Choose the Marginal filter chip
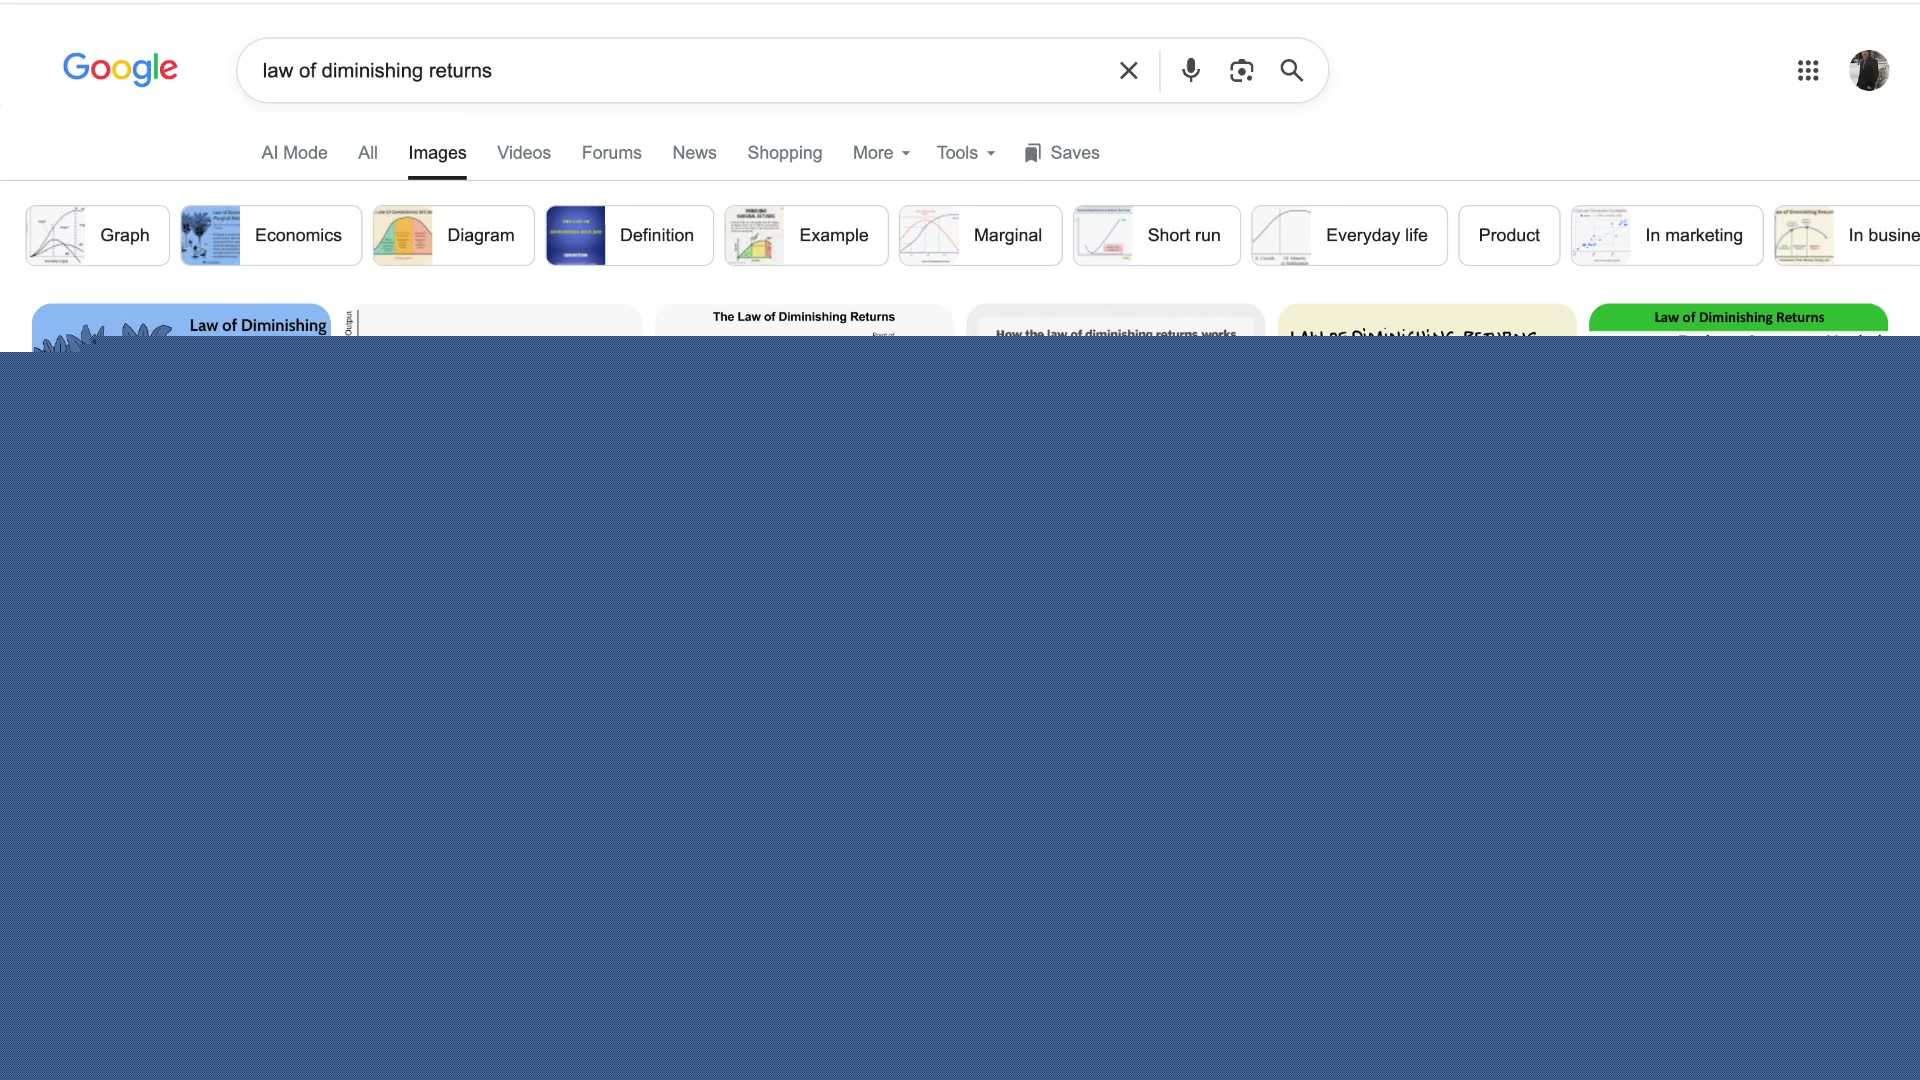This screenshot has height=1080, width=1920. pyautogui.click(x=980, y=236)
